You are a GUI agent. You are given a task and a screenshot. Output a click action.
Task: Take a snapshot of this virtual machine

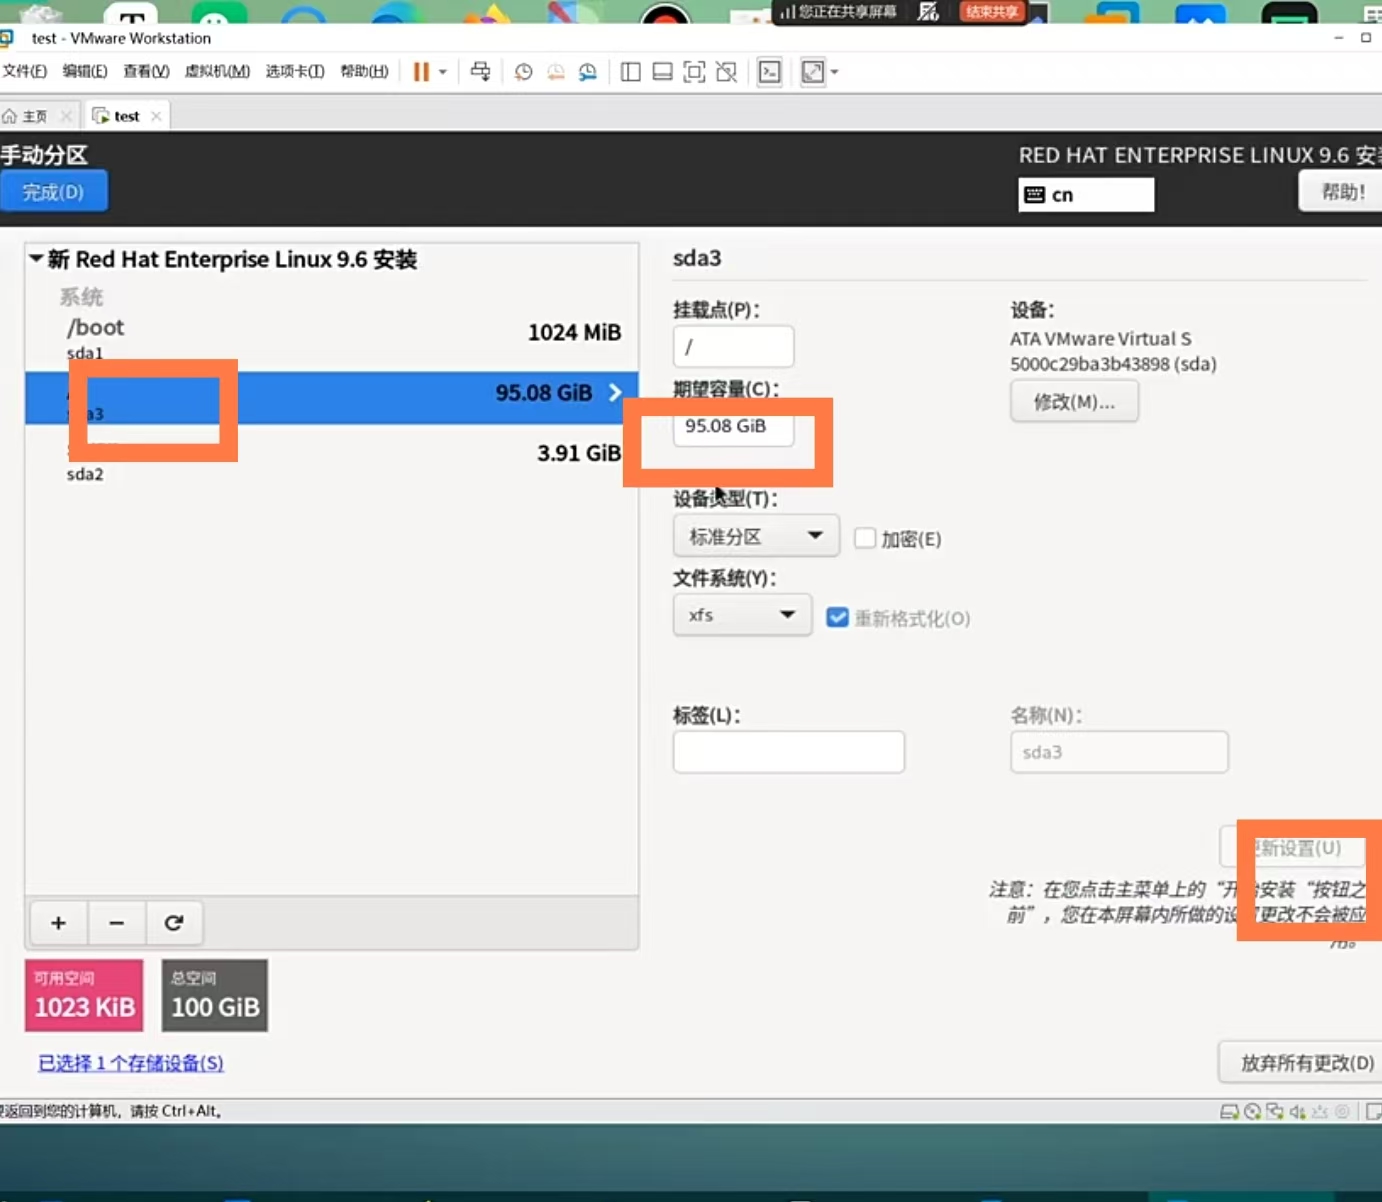click(x=523, y=72)
